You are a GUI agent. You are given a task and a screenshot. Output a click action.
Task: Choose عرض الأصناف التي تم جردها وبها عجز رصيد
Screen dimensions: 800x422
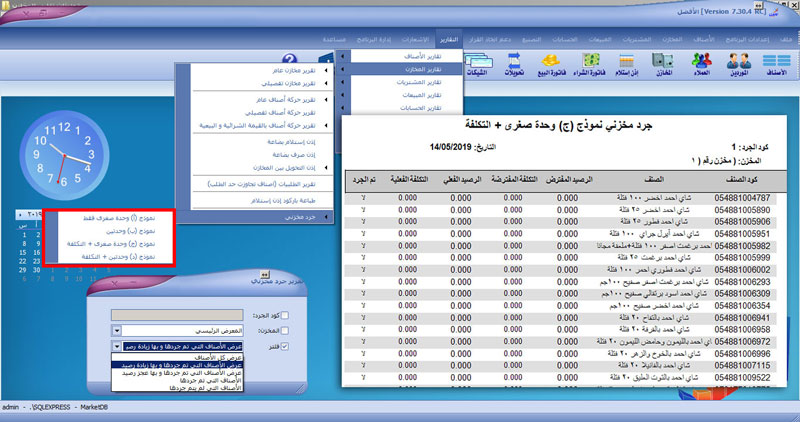click(177, 373)
